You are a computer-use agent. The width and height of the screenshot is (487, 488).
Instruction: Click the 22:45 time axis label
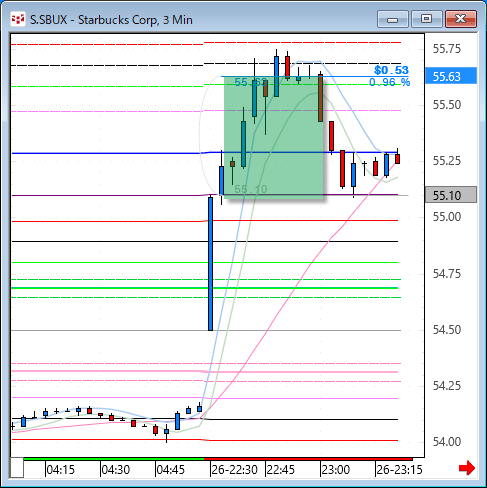(281, 470)
